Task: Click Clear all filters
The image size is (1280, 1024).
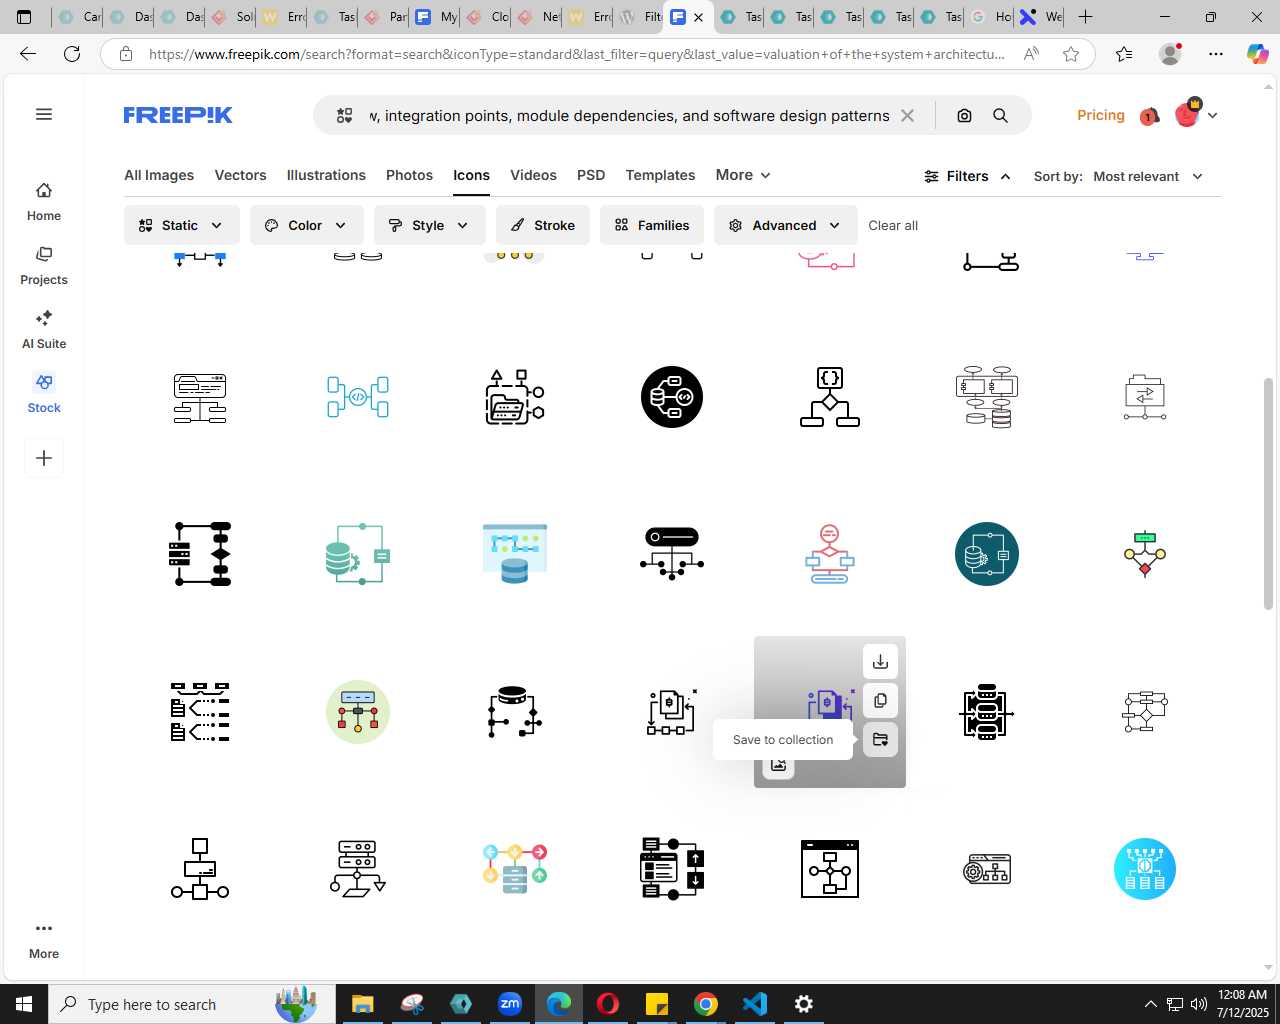Action: [893, 225]
